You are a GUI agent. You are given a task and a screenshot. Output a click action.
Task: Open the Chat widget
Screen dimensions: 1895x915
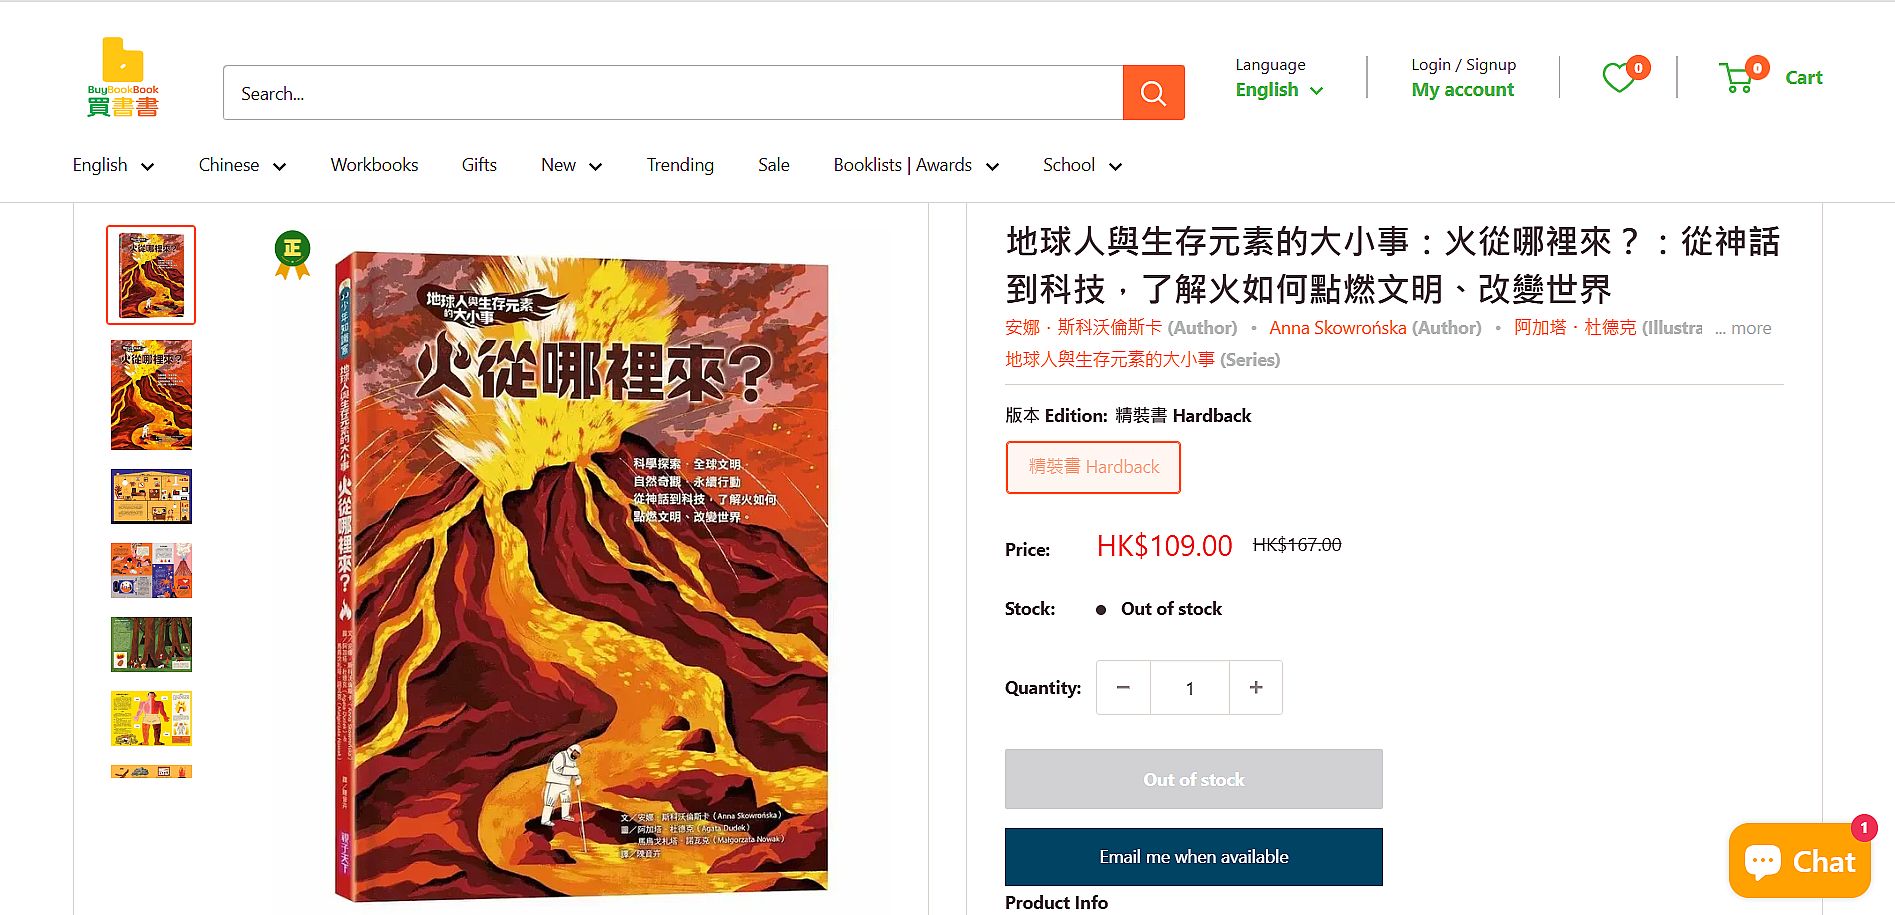pyautogui.click(x=1800, y=860)
